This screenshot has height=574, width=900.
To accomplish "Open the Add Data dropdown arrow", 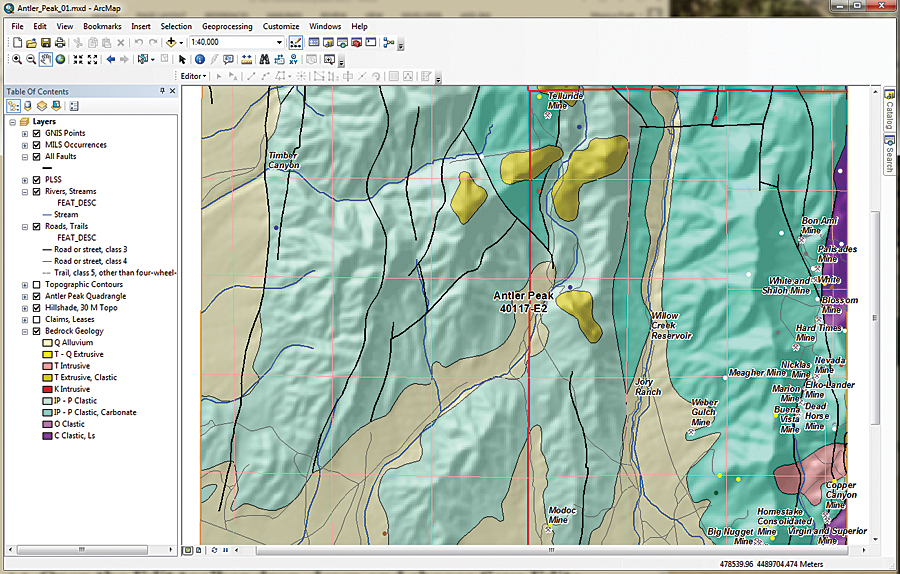I will click(x=181, y=42).
